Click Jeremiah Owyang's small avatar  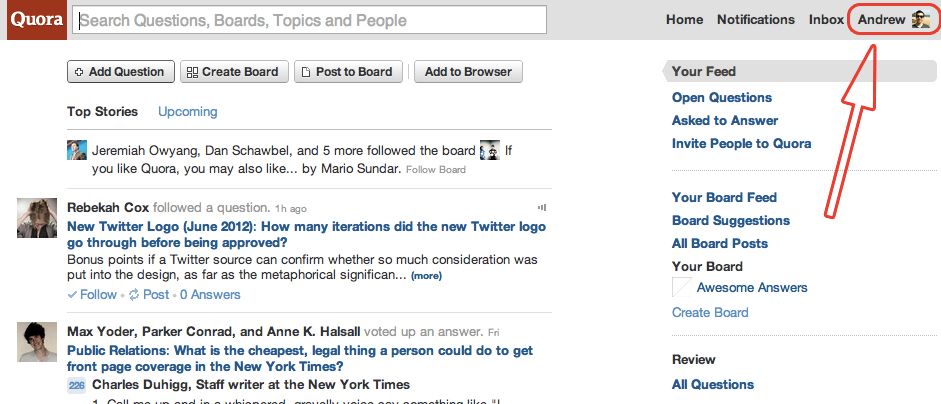[x=76, y=149]
